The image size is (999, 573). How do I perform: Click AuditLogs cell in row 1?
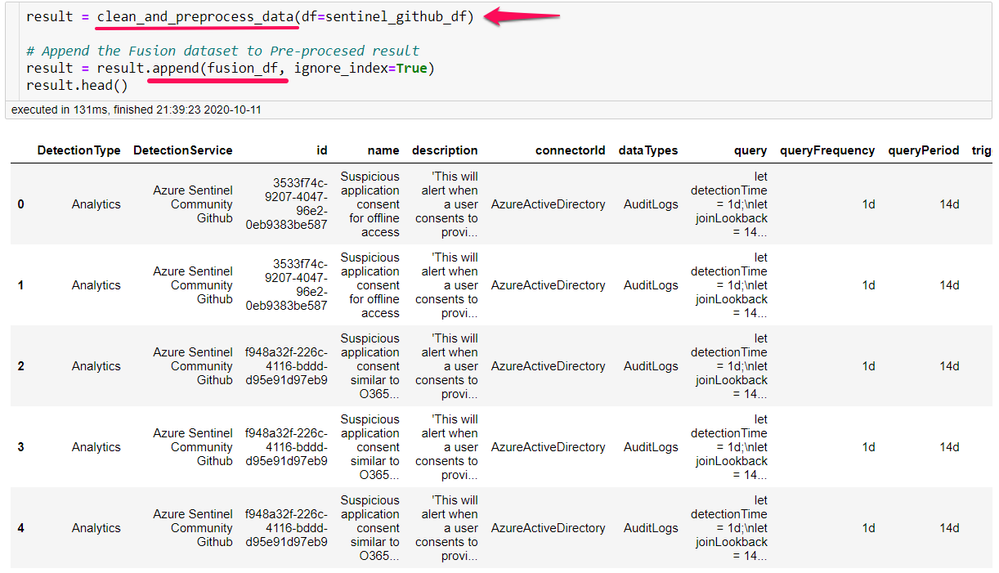tap(650, 286)
